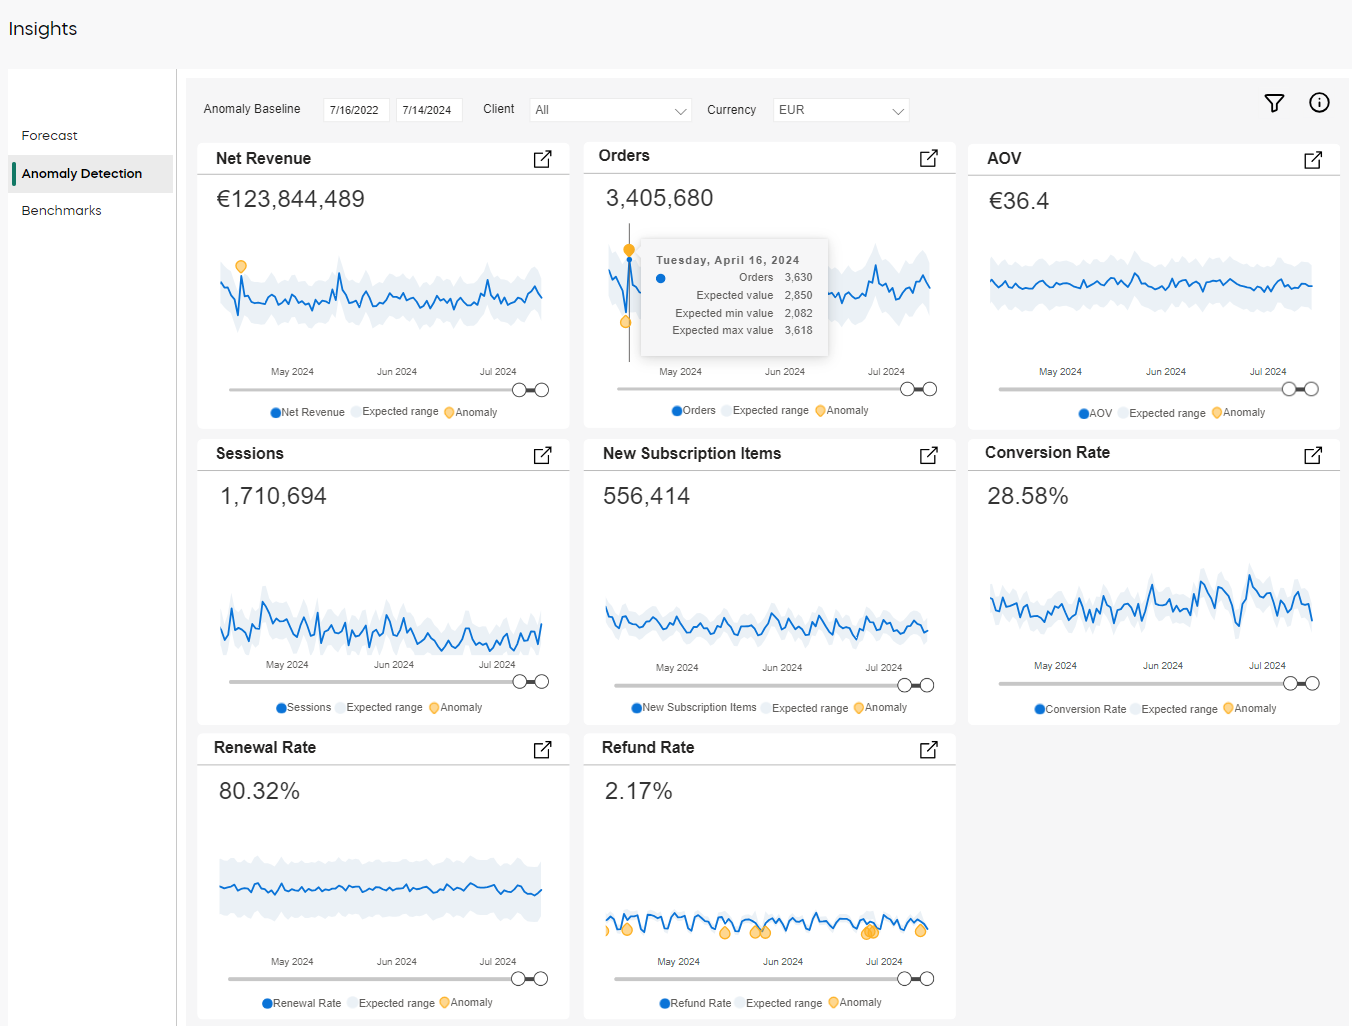The image size is (1352, 1026).
Task: Open the filter pane icon
Action: 1274,103
